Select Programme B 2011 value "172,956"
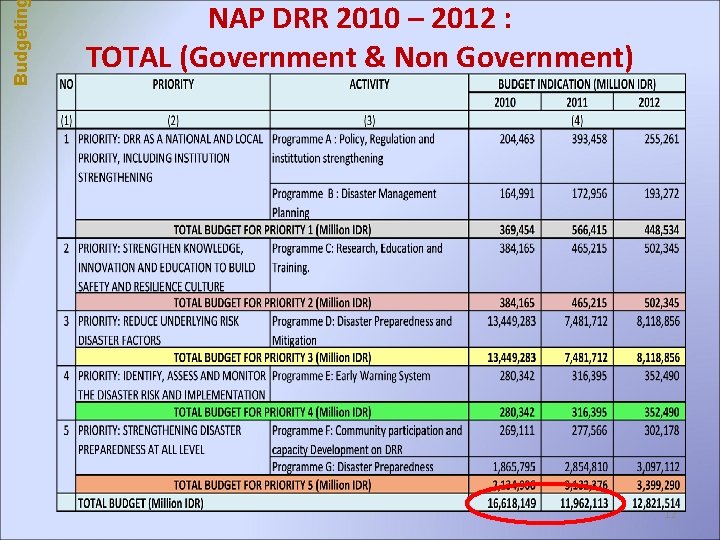720x540 pixels. click(589, 193)
